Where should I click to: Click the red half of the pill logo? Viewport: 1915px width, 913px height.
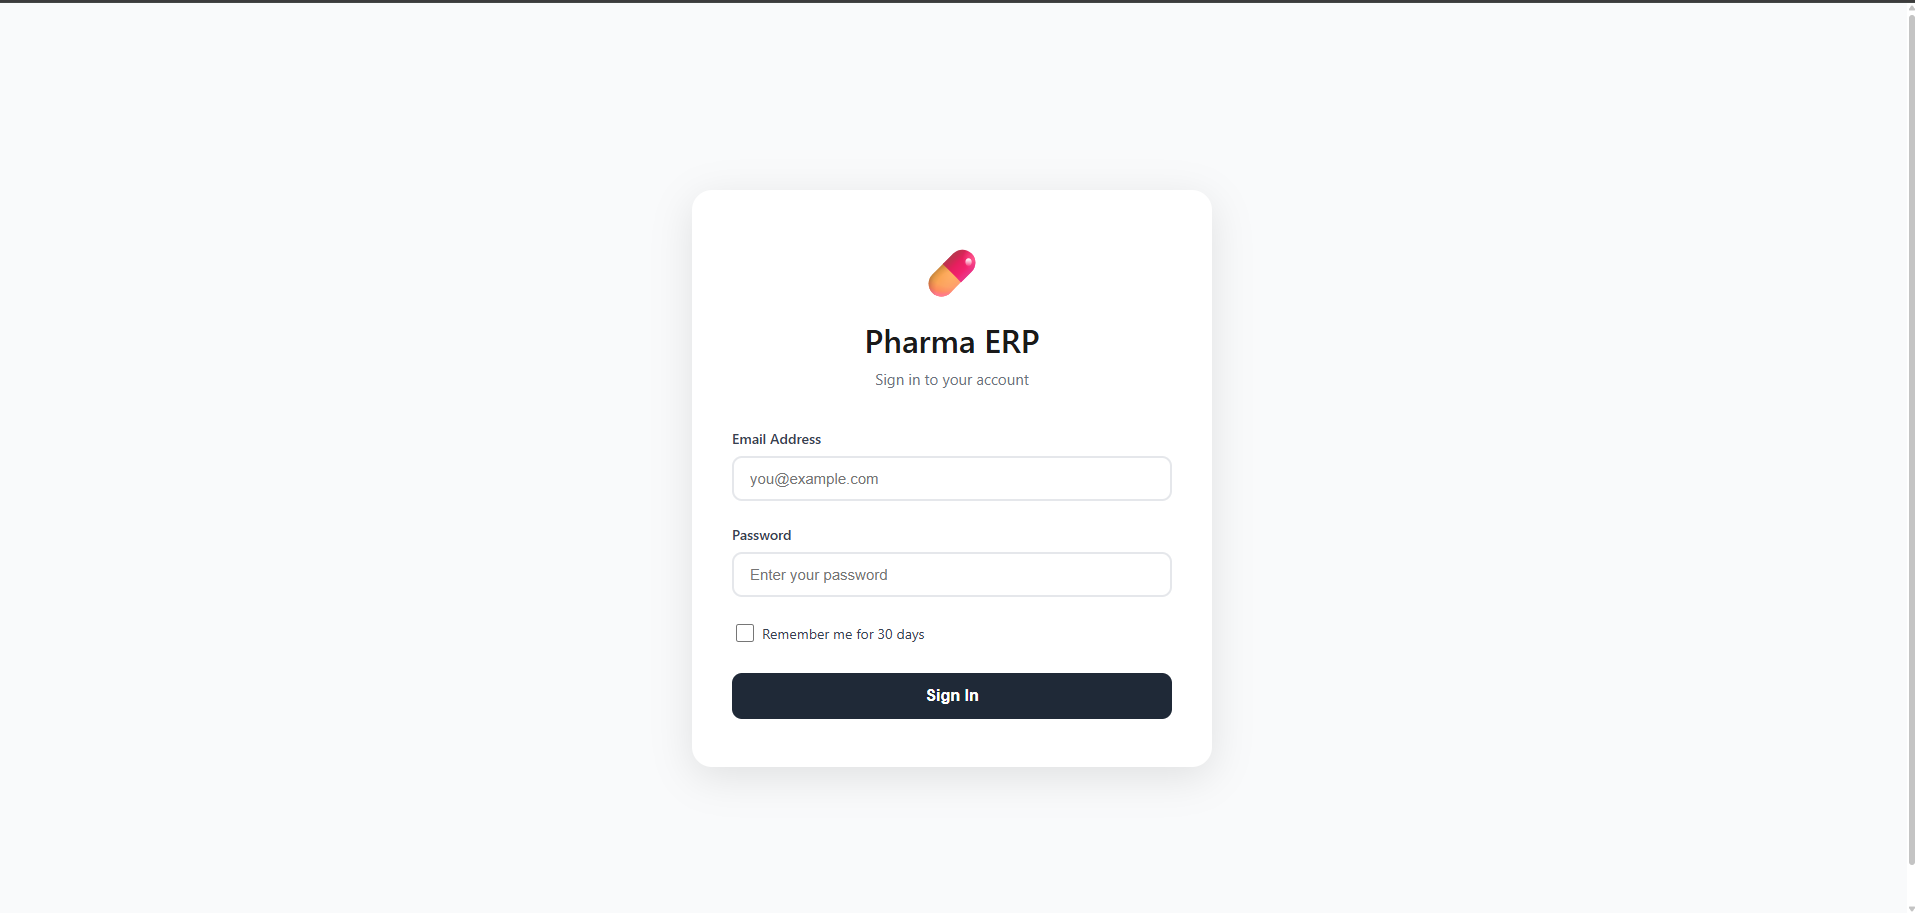pyautogui.click(x=962, y=263)
